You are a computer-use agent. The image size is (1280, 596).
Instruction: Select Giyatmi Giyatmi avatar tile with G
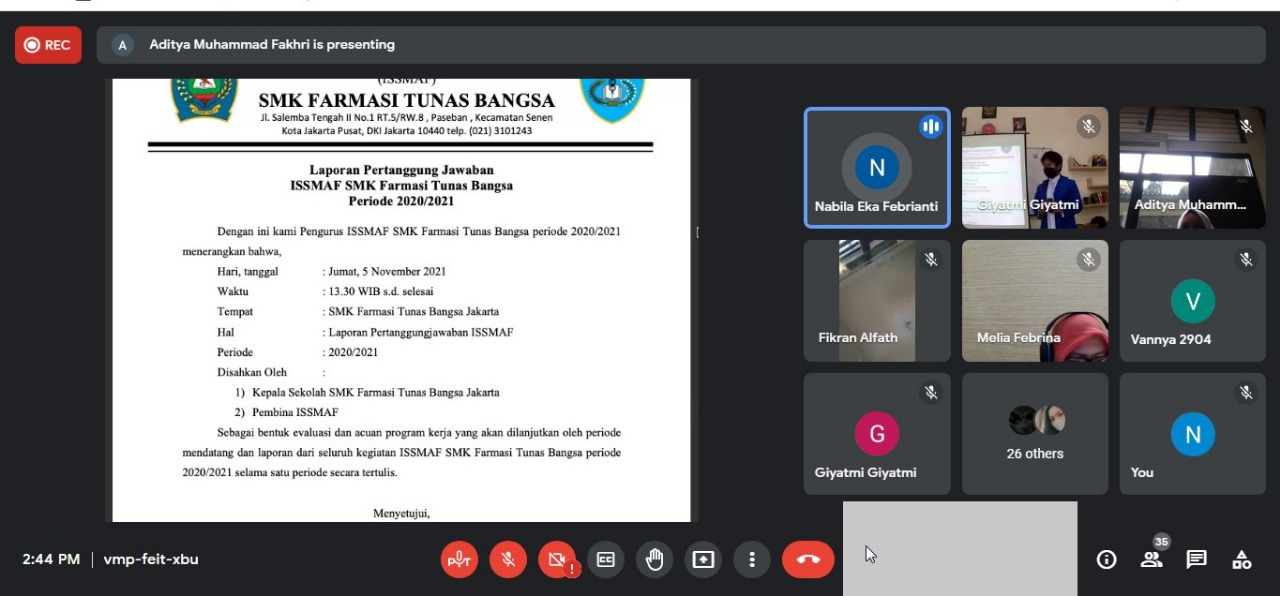(877, 434)
